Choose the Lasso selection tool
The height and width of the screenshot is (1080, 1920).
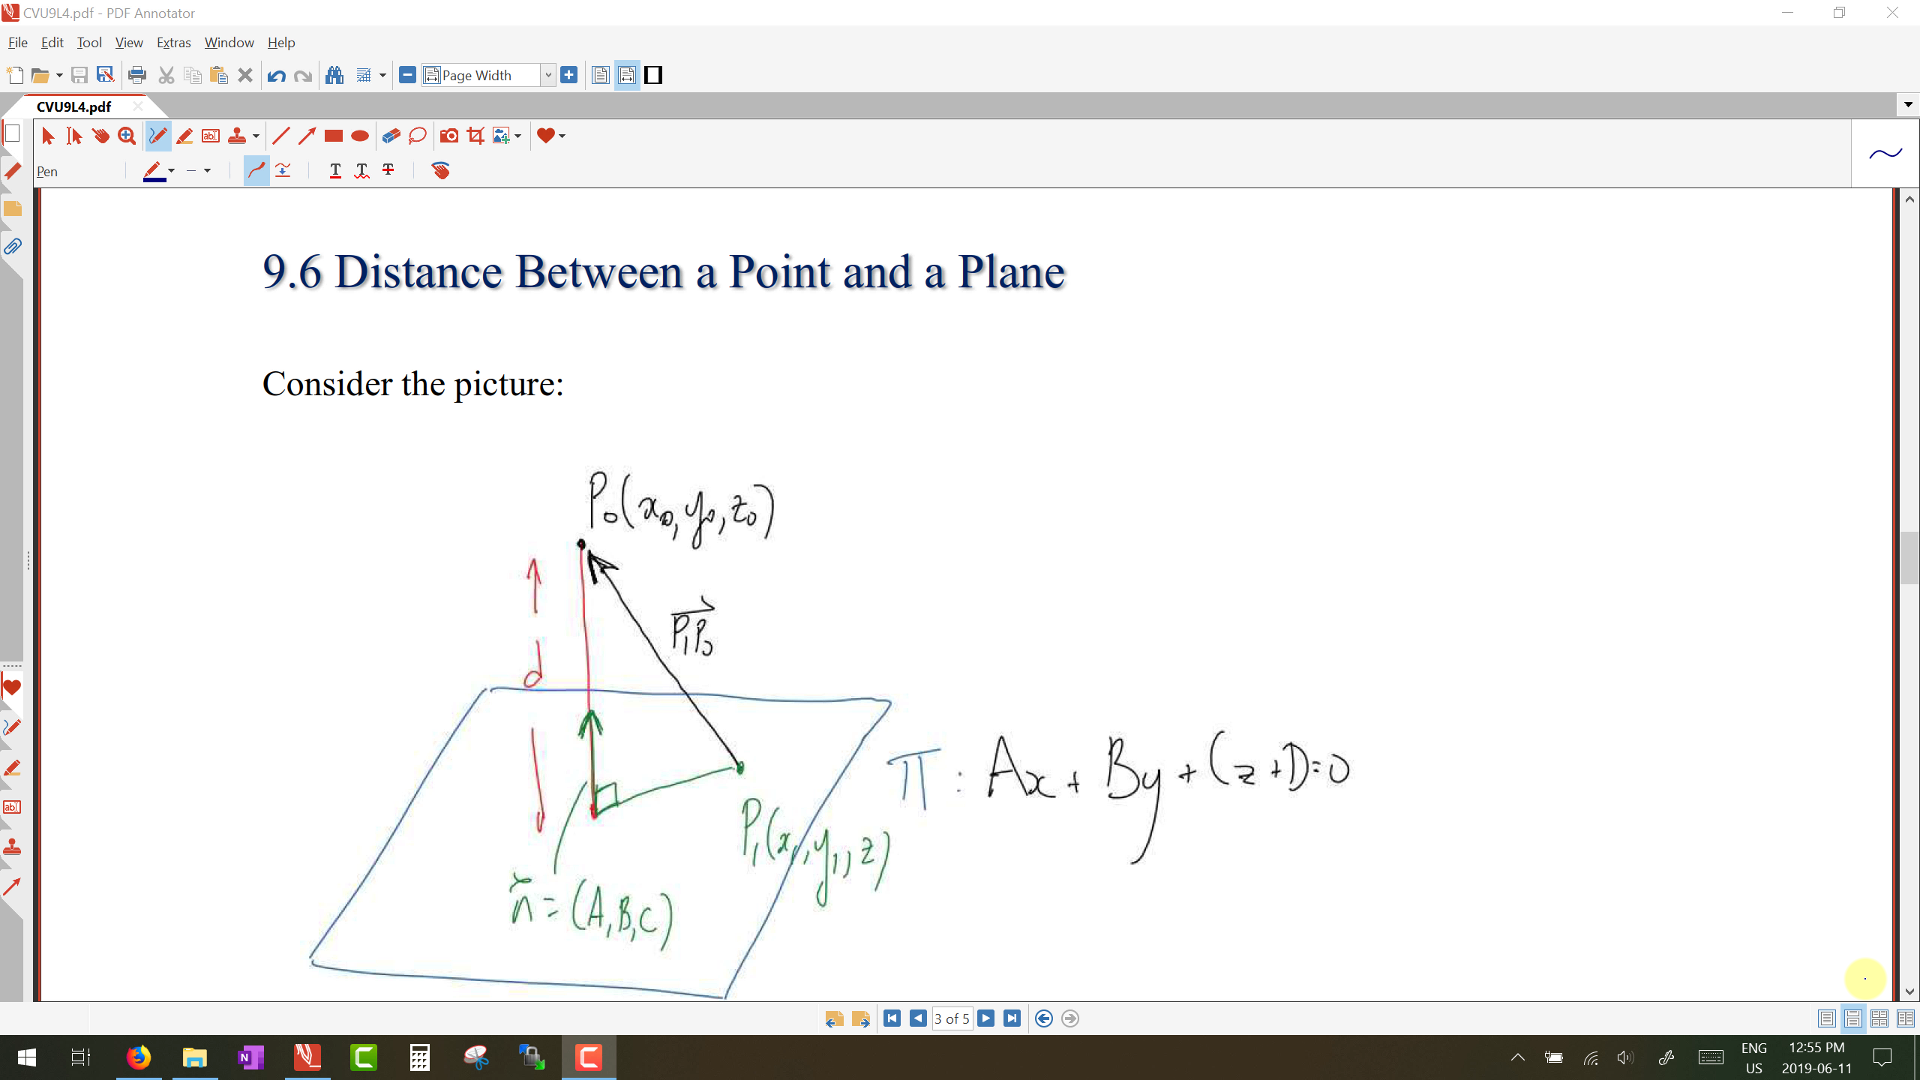(x=418, y=136)
